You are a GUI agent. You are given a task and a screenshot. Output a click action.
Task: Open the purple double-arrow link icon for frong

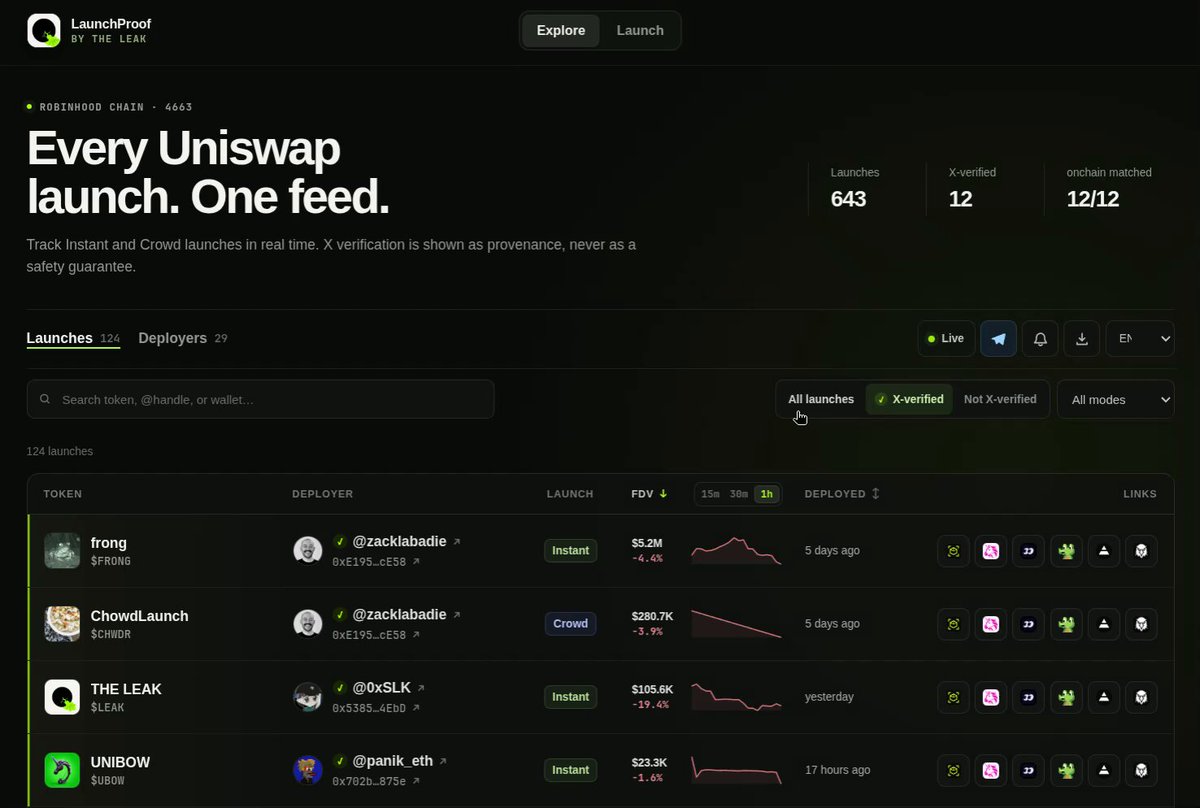(x=1028, y=551)
